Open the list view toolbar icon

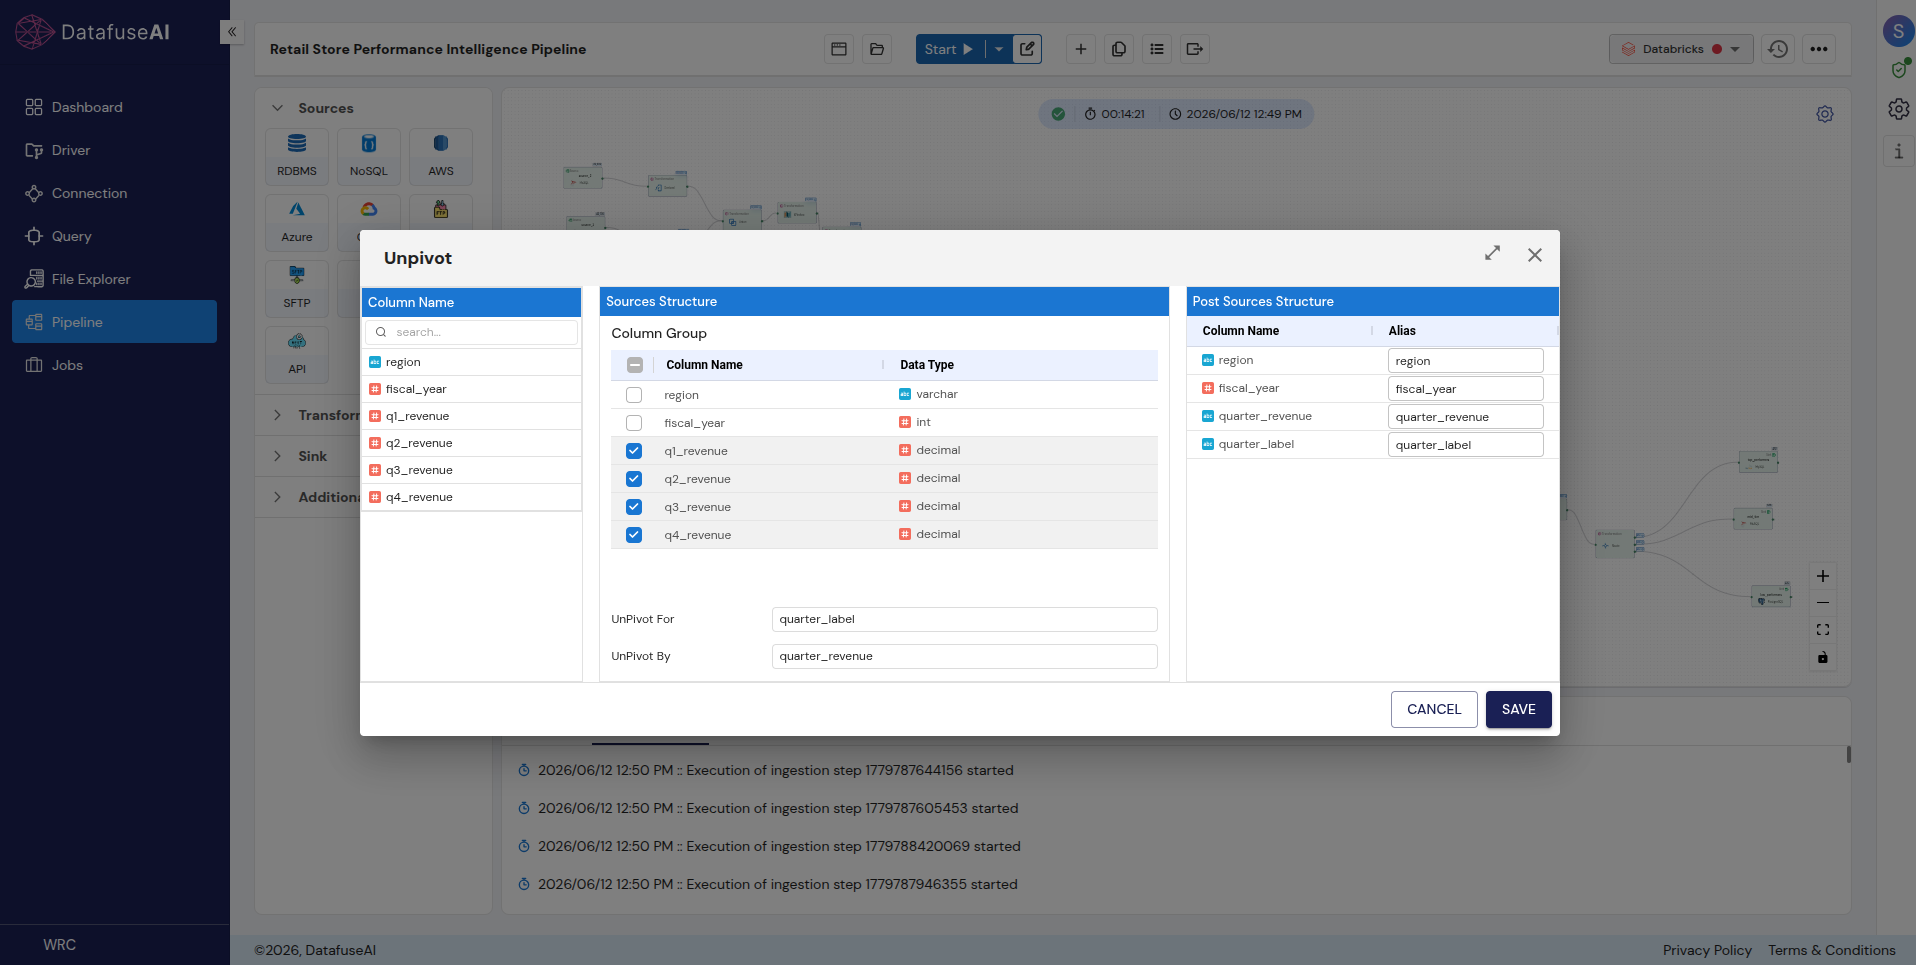pos(1157,49)
